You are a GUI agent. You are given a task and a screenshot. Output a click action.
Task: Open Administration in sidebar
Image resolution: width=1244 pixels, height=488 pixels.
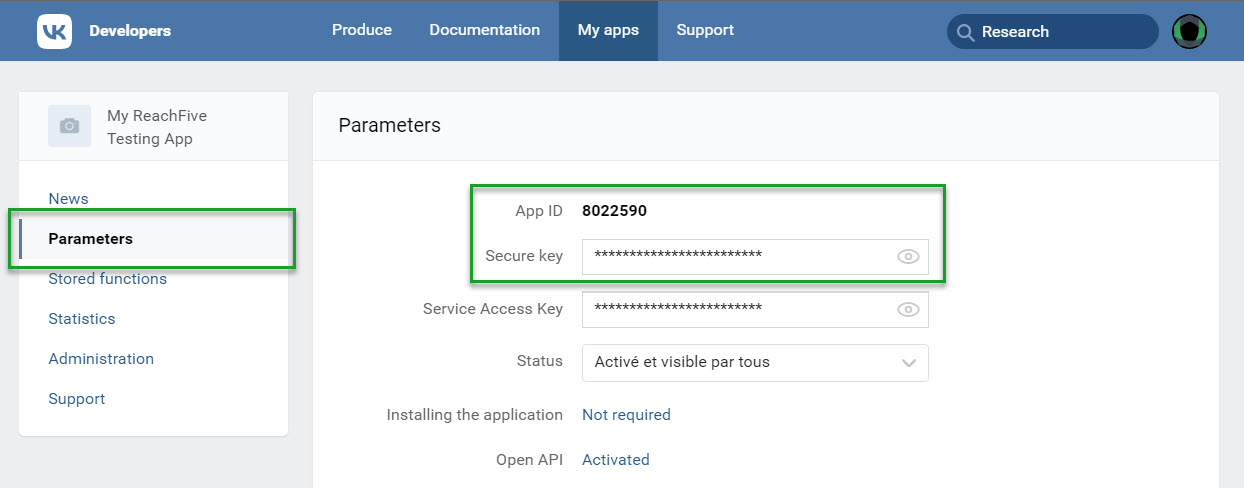pyautogui.click(x=101, y=359)
